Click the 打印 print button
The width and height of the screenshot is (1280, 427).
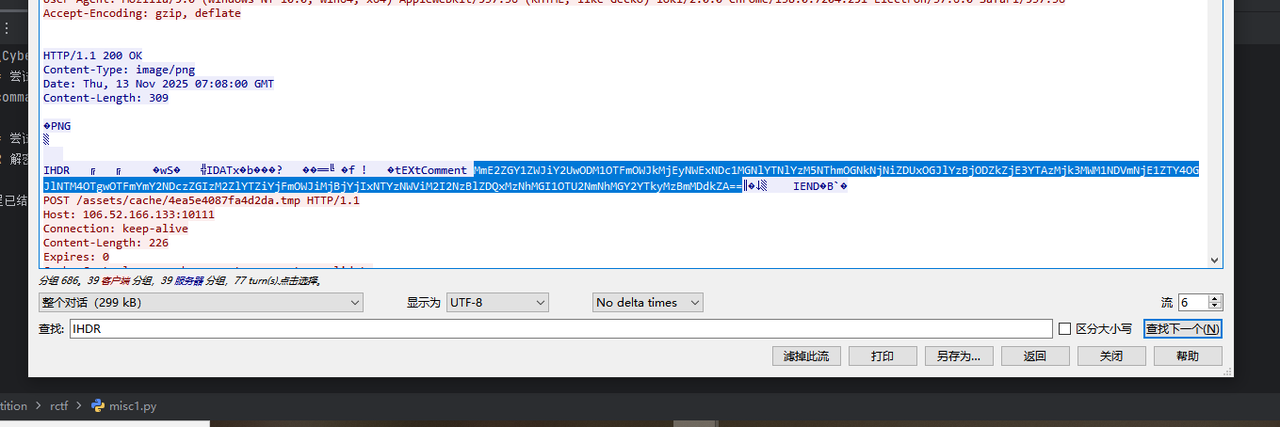[882, 356]
